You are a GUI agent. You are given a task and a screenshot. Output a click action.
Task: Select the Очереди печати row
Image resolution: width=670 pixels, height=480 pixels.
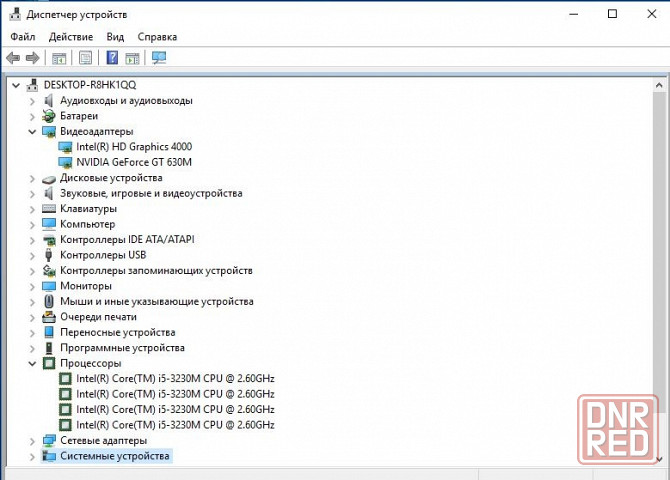click(98, 317)
